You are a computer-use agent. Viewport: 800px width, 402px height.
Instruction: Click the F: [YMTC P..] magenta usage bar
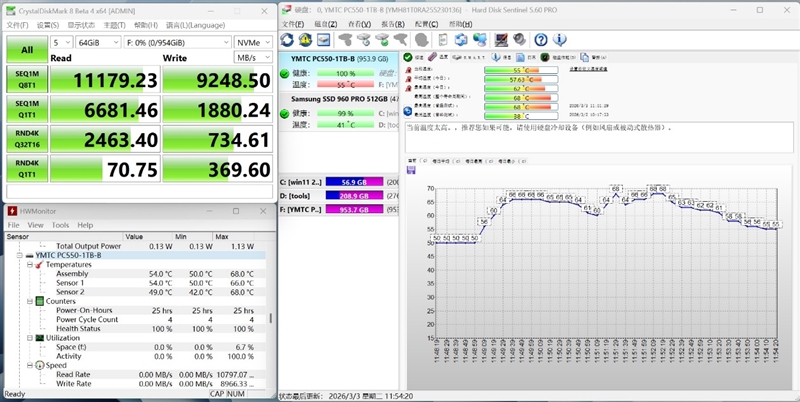point(354,209)
